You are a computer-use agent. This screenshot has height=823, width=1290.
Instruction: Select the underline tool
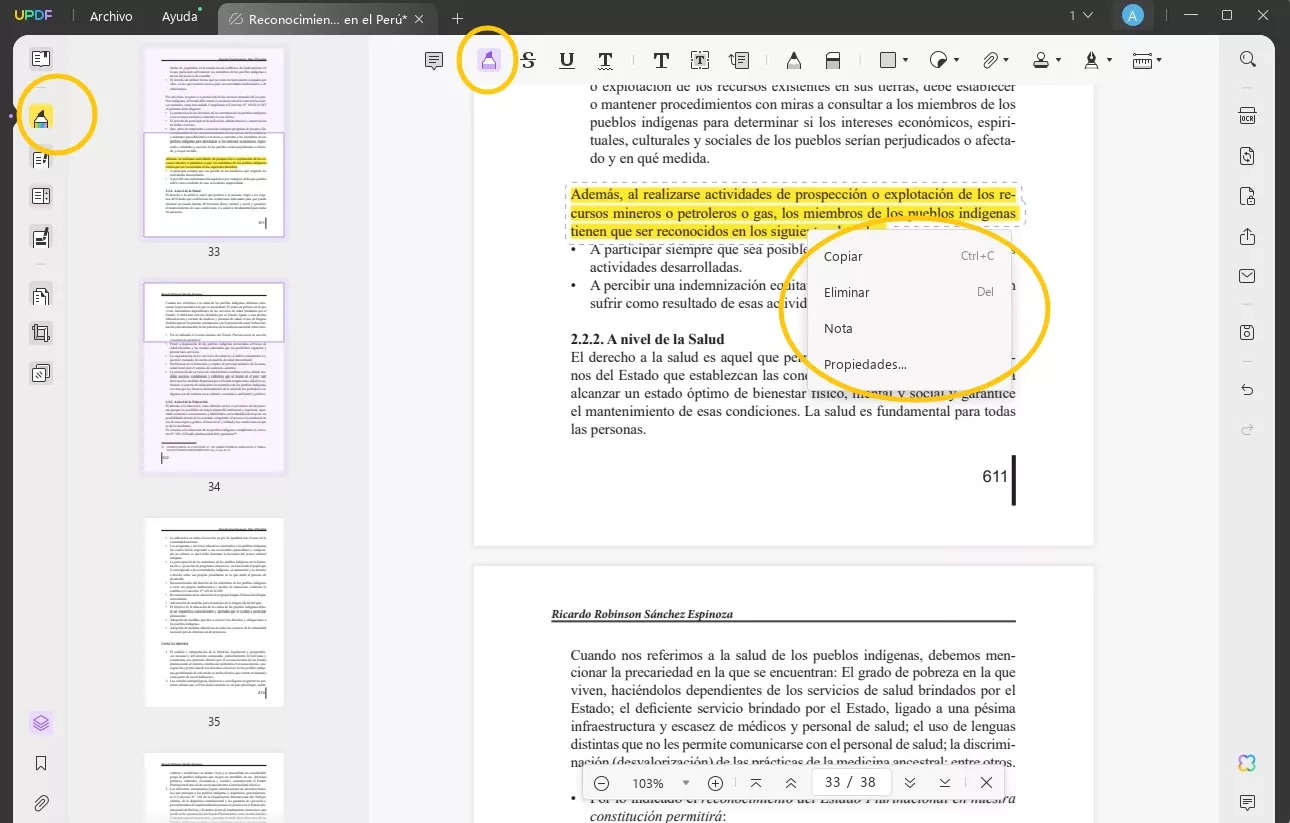coord(567,61)
